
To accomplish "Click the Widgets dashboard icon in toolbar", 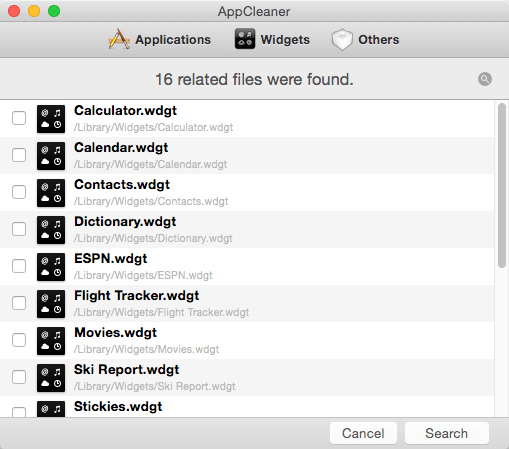I will pyautogui.click(x=245, y=39).
